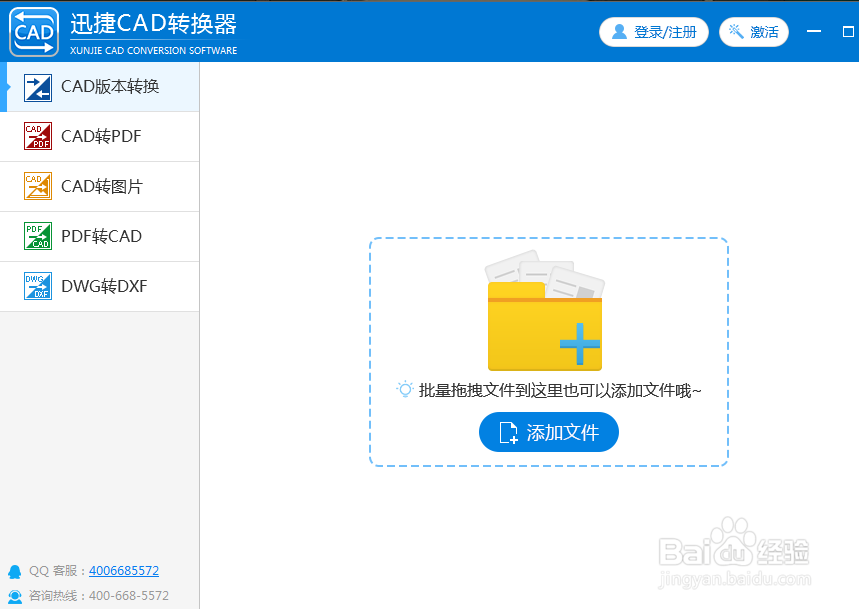The width and height of the screenshot is (859, 609).
Task: Maximize the converter window
Action: tap(848, 32)
